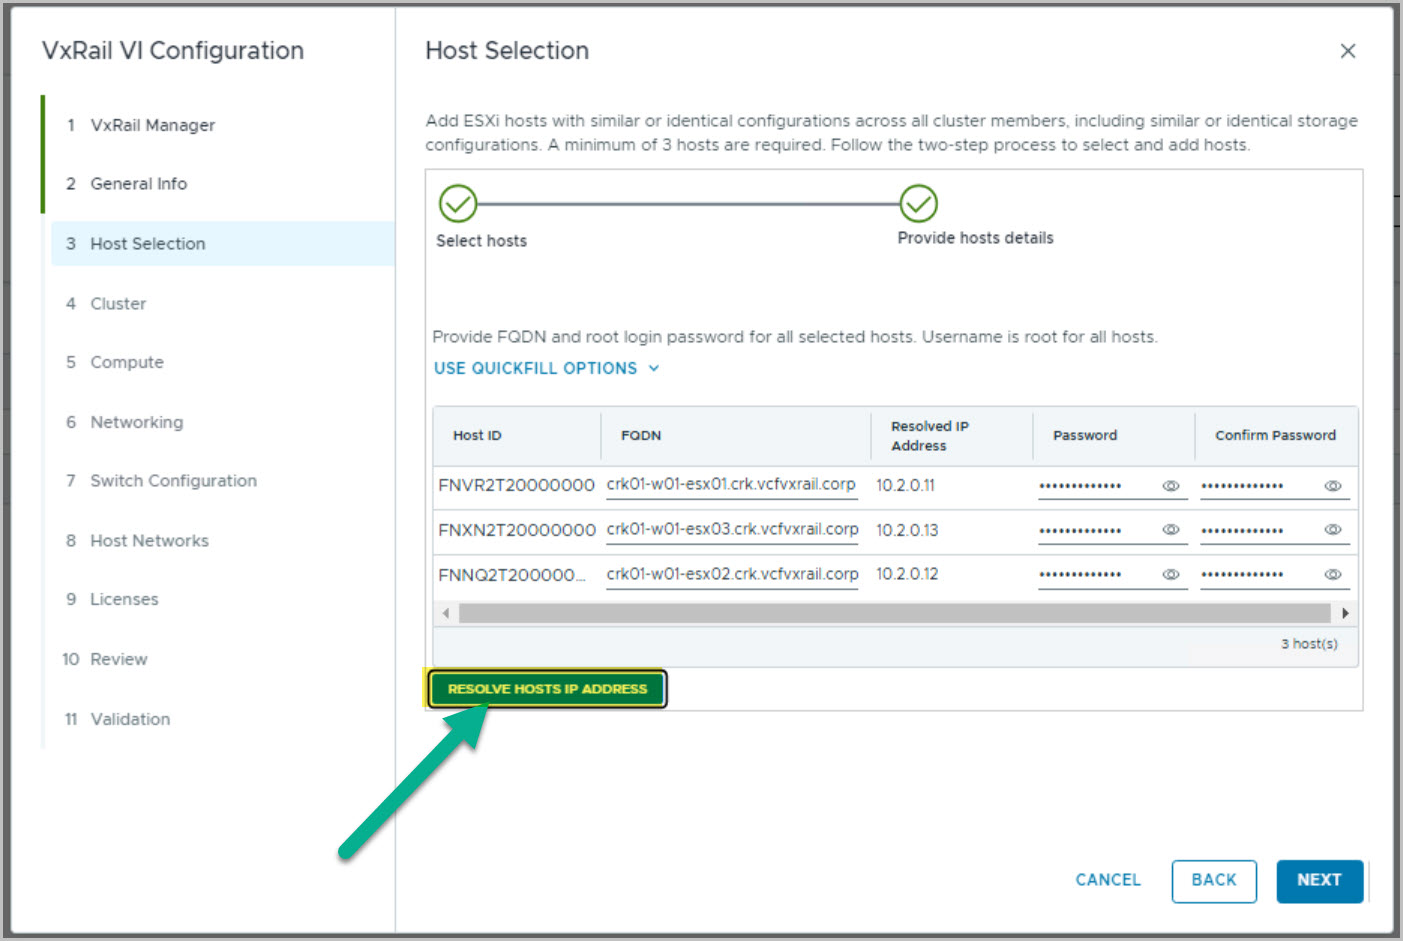This screenshot has width=1403, height=941.
Task: Edit FQDN field for crk01-w01-esx01 host
Action: pyautogui.click(x=731, y=485)
